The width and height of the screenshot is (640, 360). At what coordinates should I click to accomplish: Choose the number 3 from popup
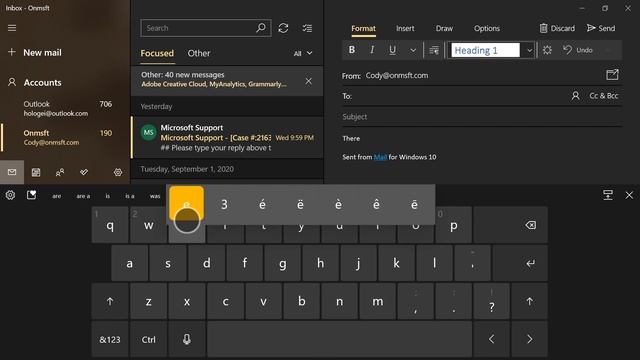[224, 204]
